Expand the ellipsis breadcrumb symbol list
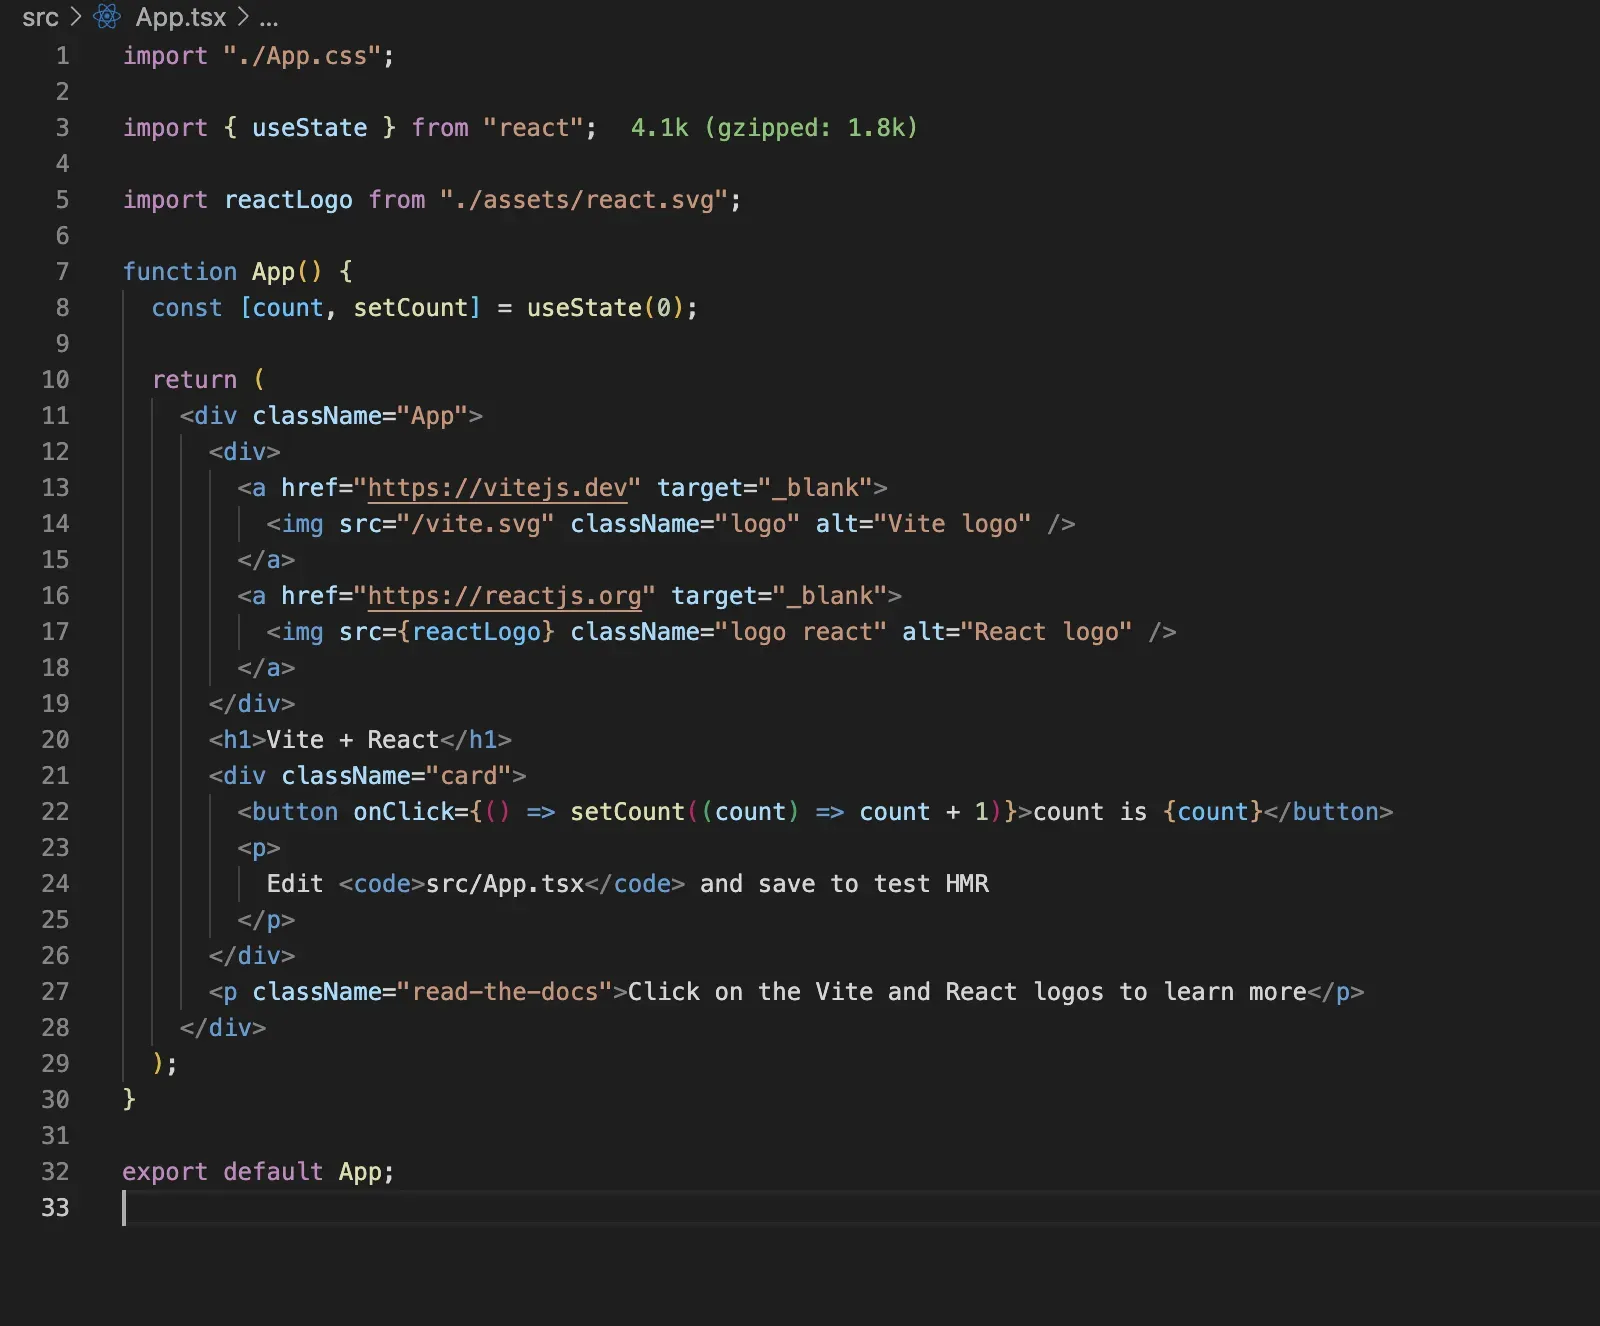 click(x=269, y=17)
